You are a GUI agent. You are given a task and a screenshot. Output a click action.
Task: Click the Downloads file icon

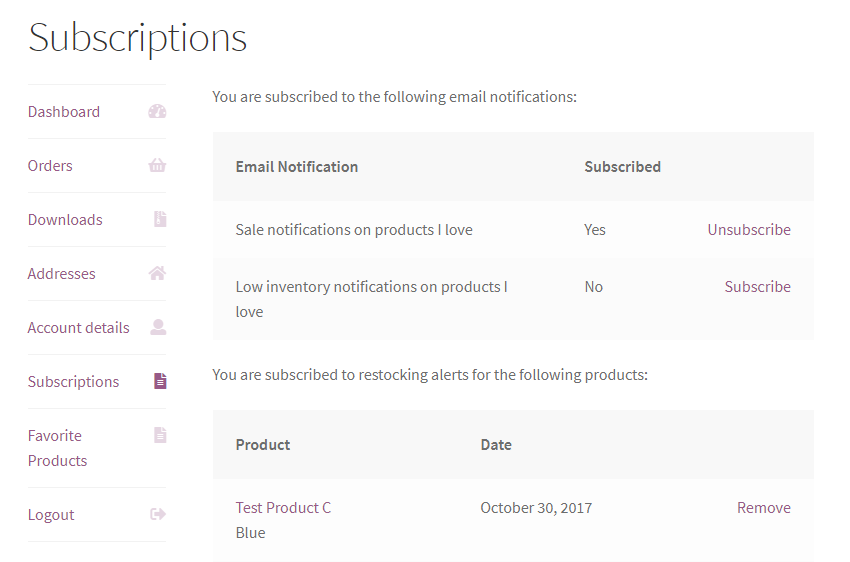159,220
